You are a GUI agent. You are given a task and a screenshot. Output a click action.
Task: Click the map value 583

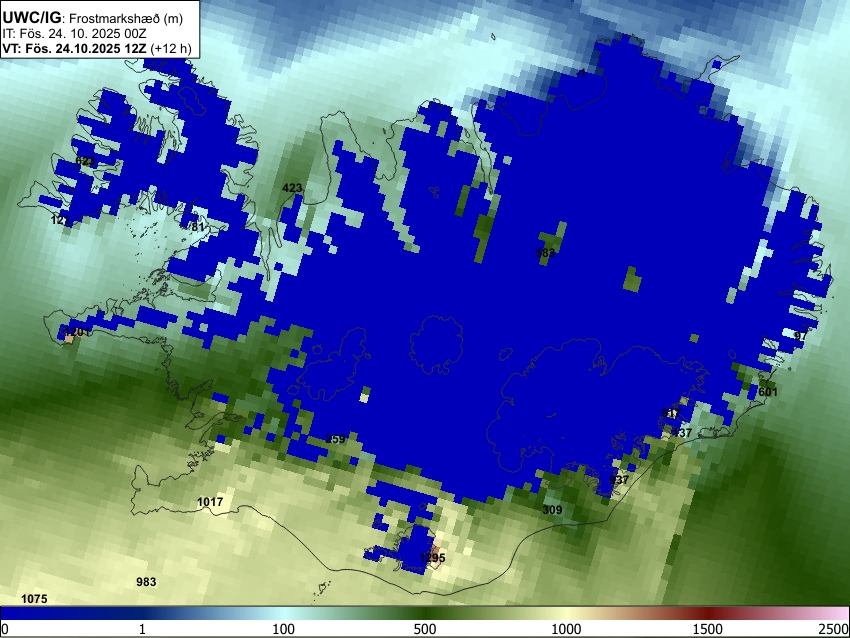tap(545, 253)
